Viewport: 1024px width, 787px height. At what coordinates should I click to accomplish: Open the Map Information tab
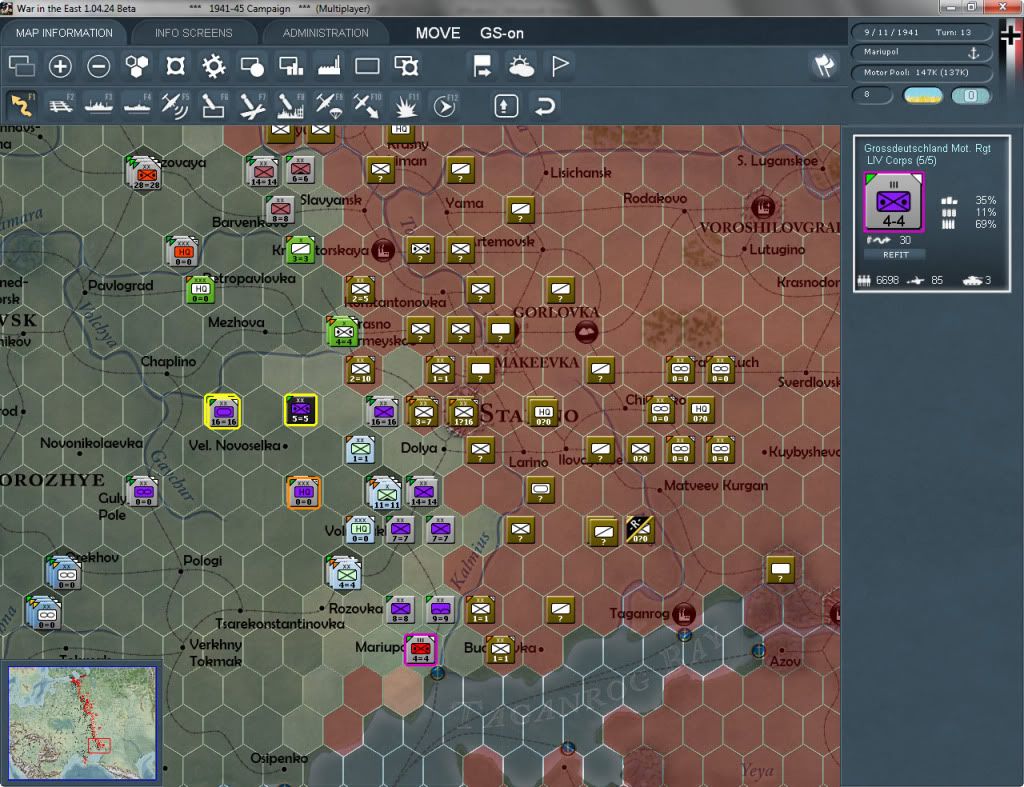pyautogui.click(x=64, y=33)
